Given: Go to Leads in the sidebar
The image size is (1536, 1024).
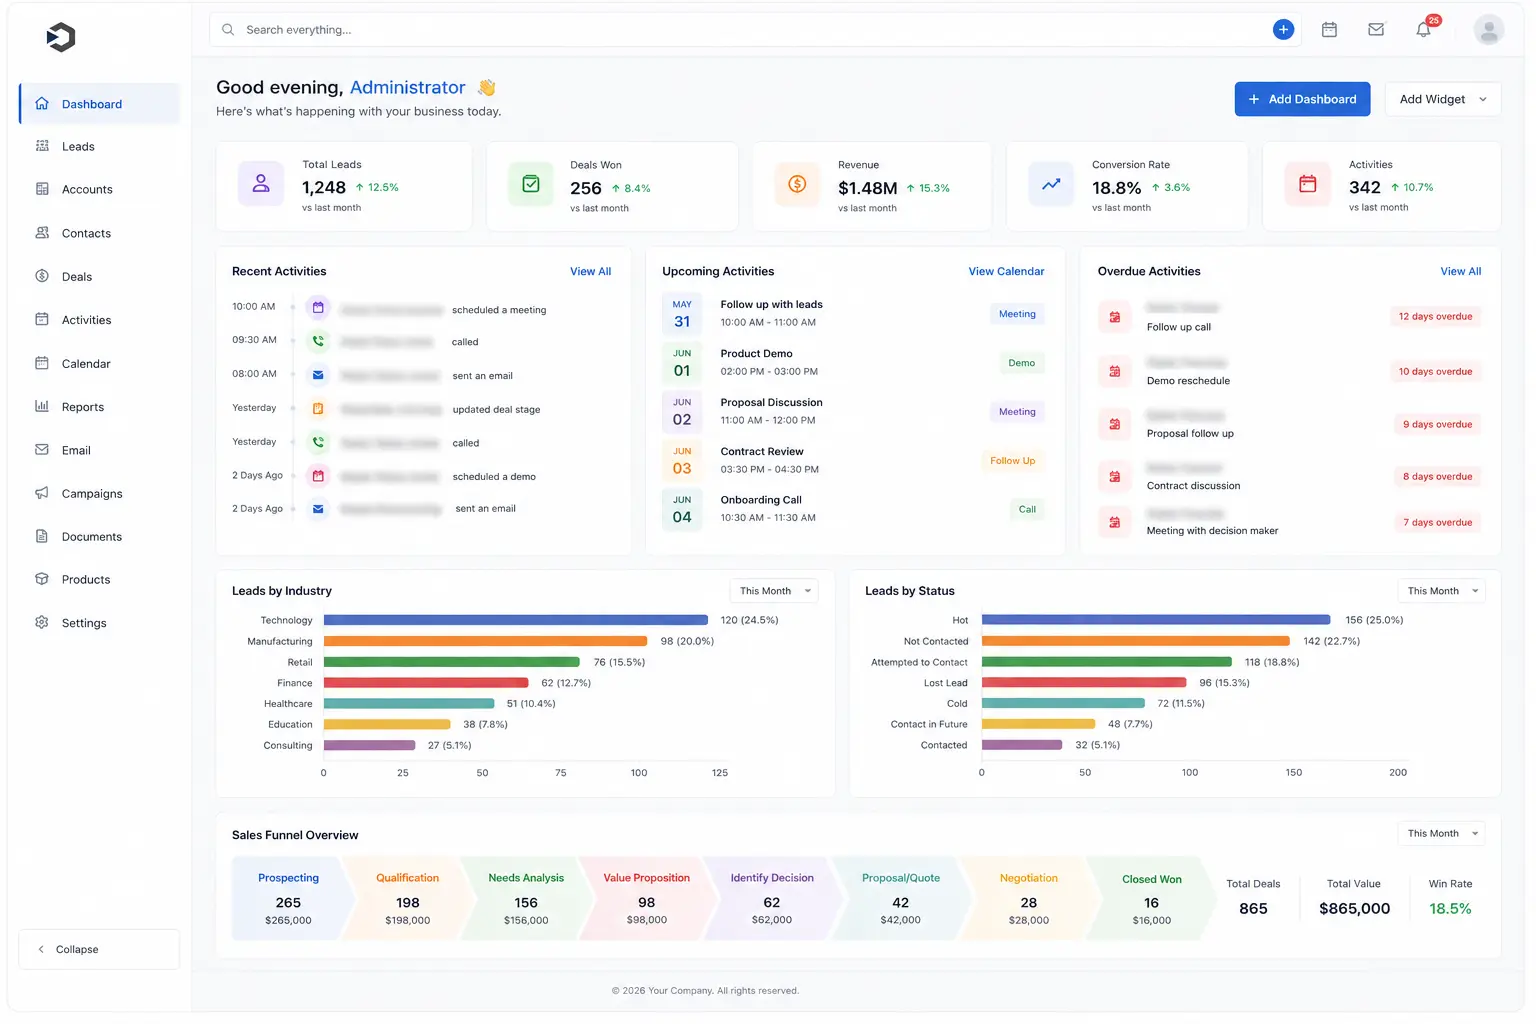Looking at the screenshot, I should [x=99, y=146].
